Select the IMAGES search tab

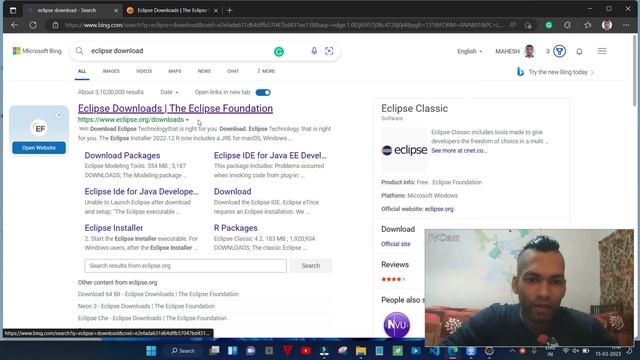[x=111, y=71]
